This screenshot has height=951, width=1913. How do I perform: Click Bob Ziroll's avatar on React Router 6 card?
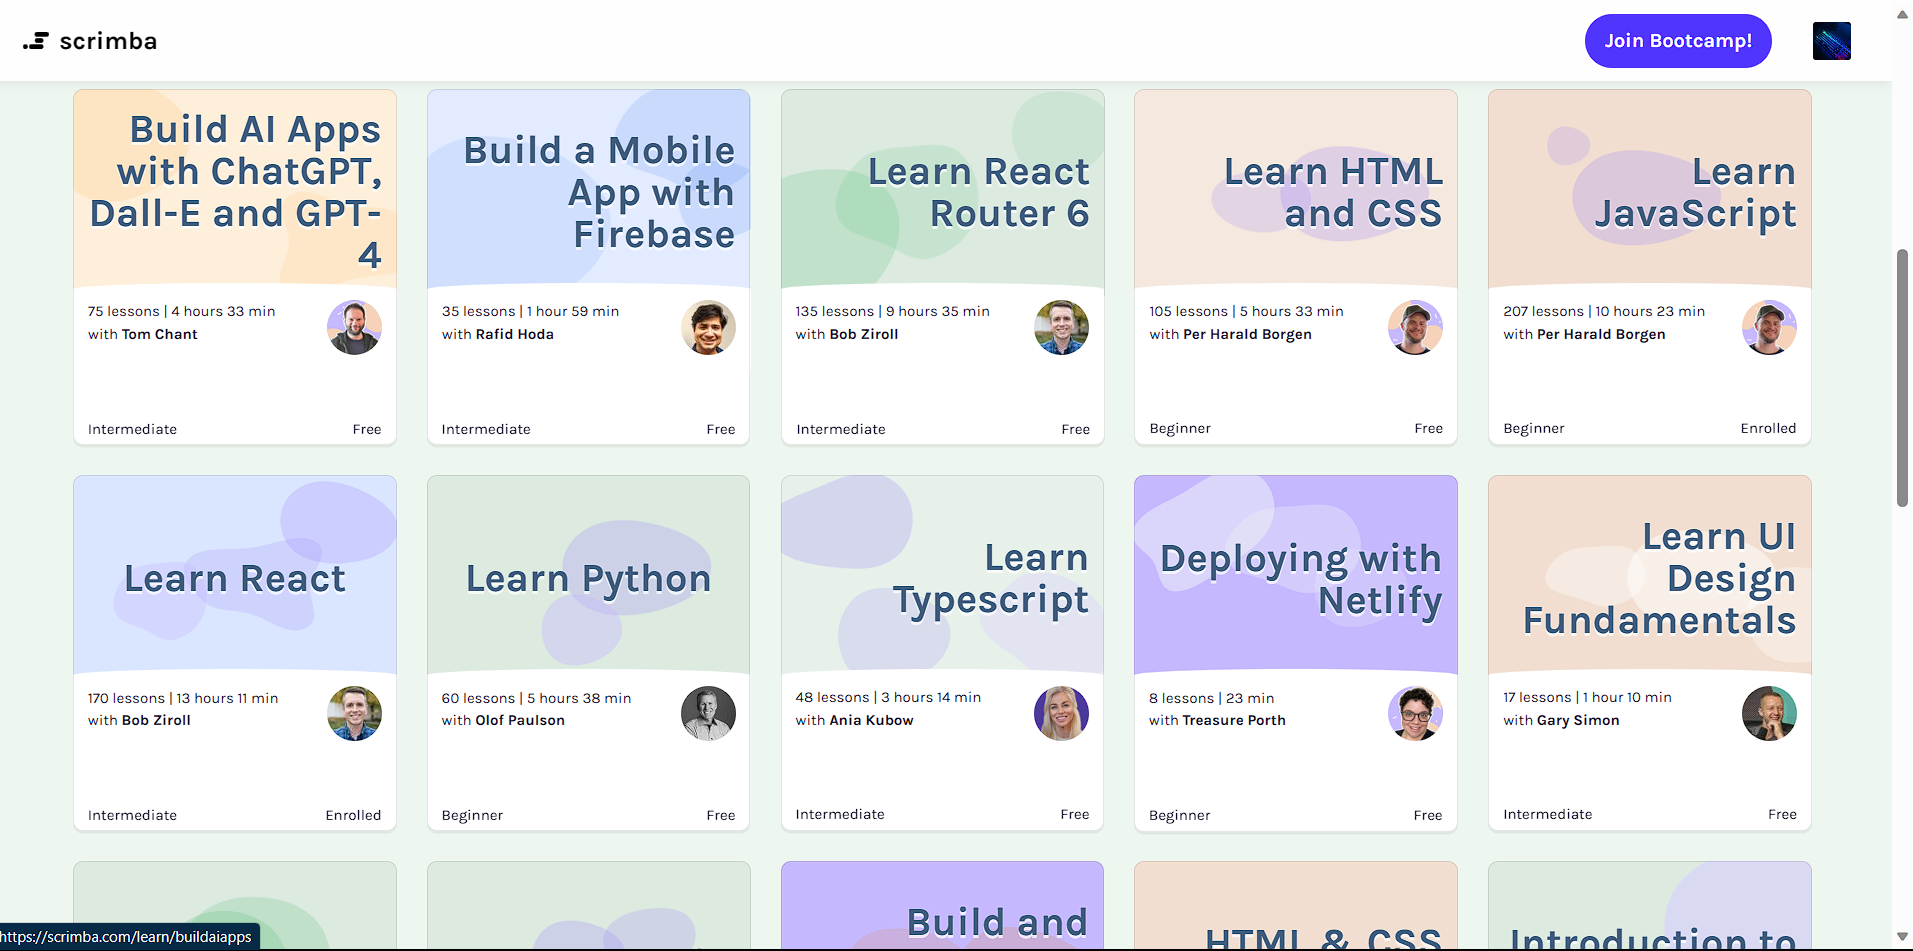tap(1061, 327)
